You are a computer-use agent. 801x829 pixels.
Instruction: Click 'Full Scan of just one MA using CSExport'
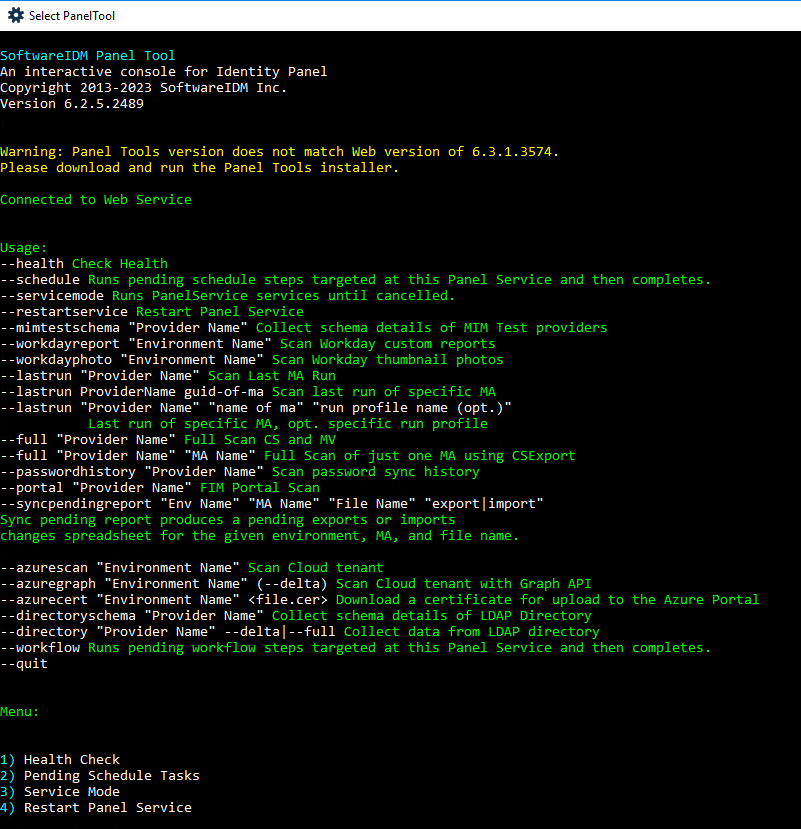click(420, 456)
